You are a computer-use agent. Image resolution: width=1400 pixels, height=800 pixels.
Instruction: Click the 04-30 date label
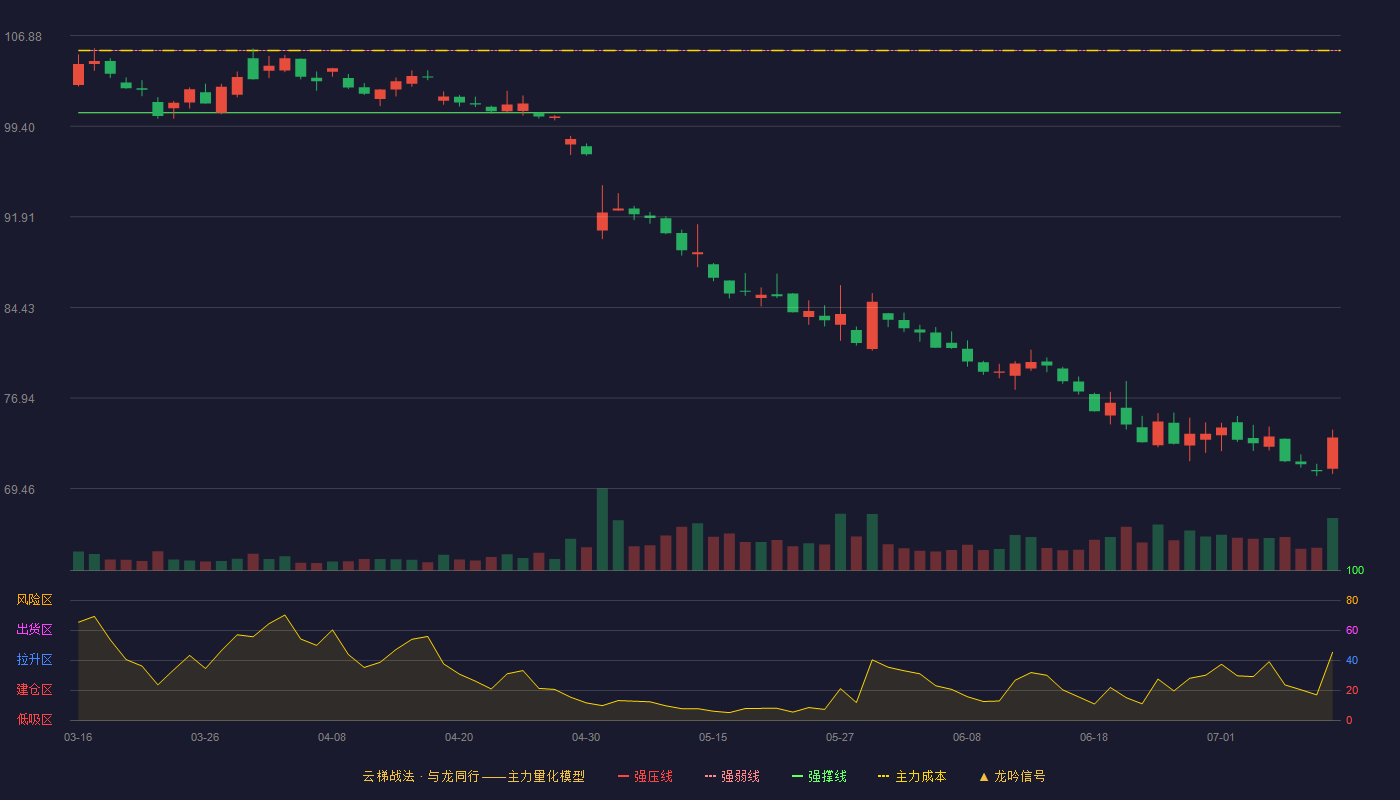point(586,737)
